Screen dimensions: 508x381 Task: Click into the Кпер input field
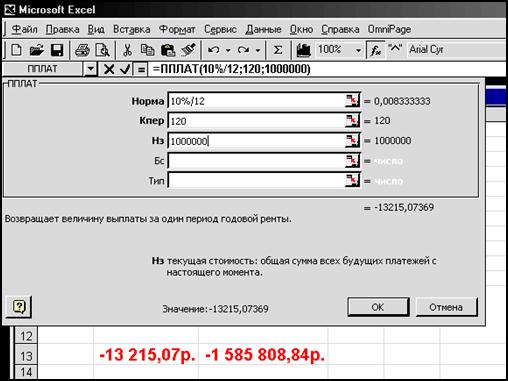[x=257, y=121]
